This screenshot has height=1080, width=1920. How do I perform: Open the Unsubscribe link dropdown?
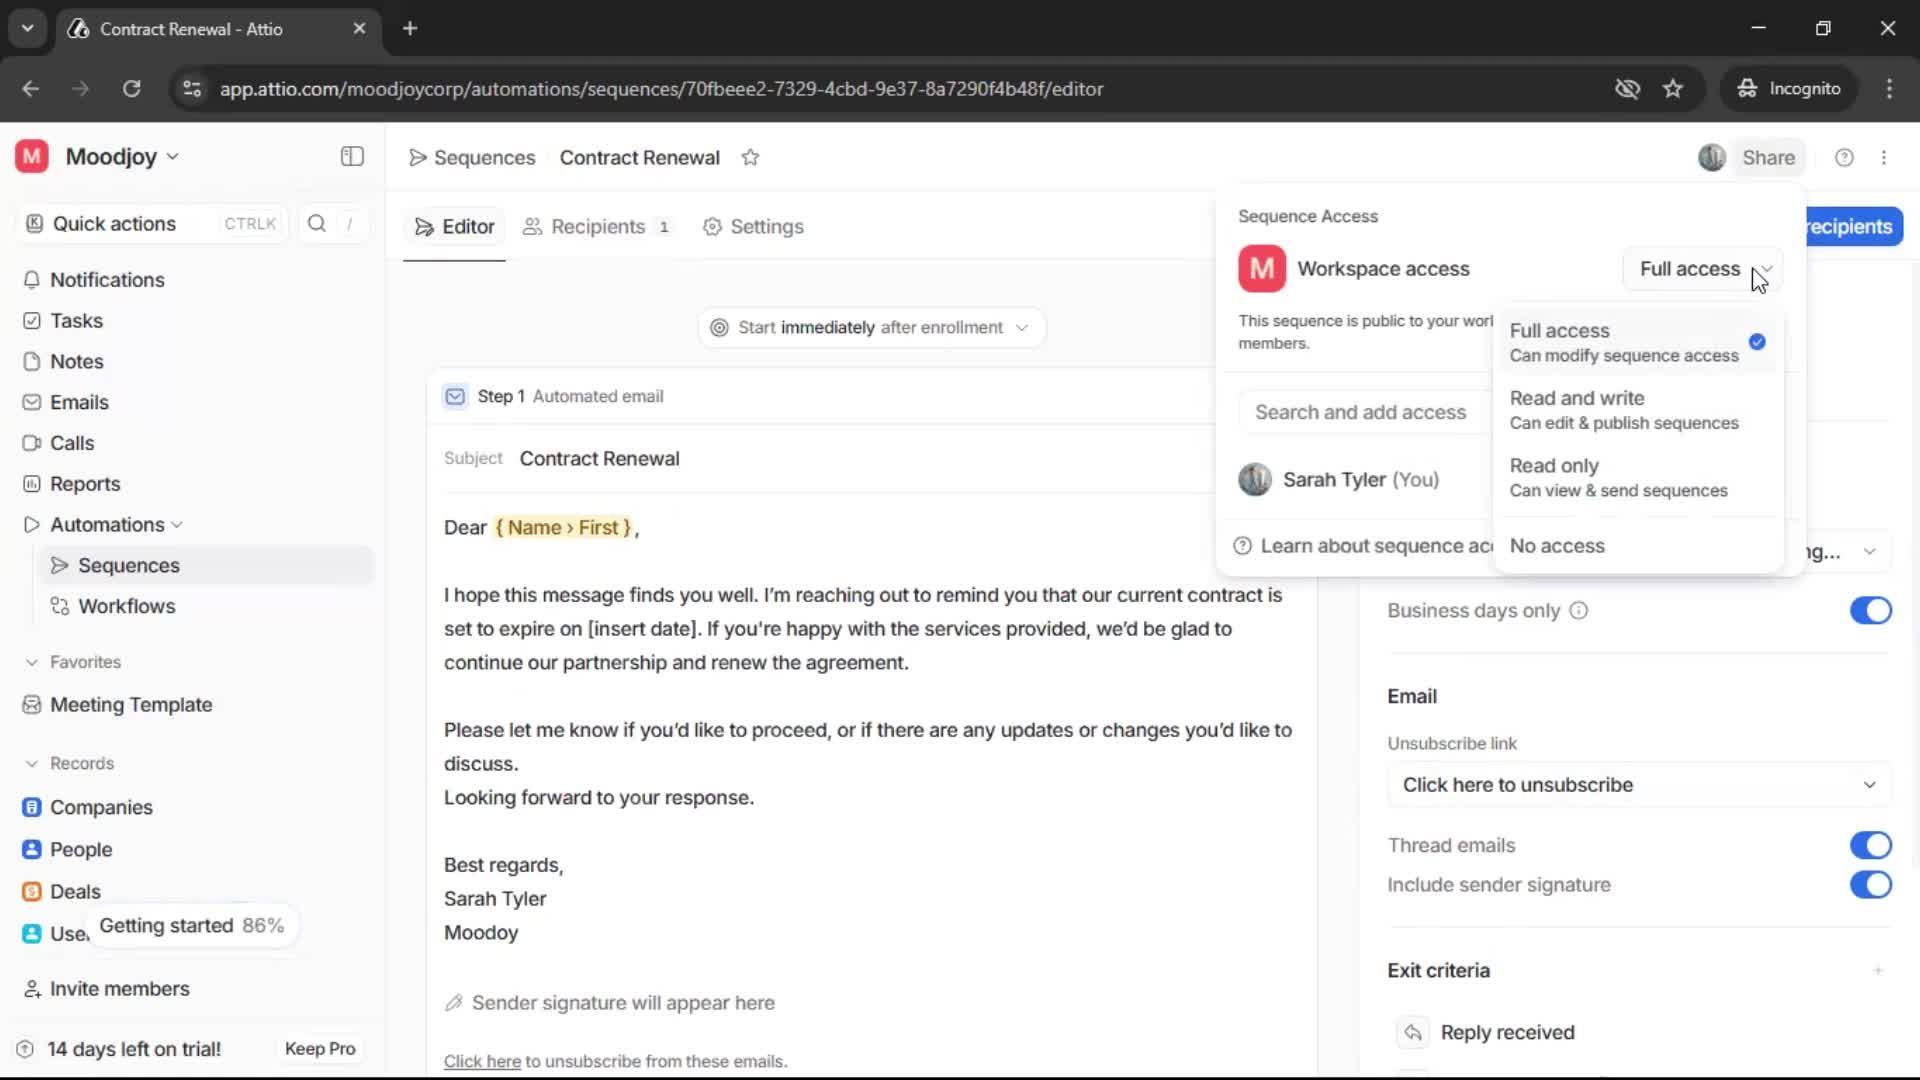point(1638,785)
